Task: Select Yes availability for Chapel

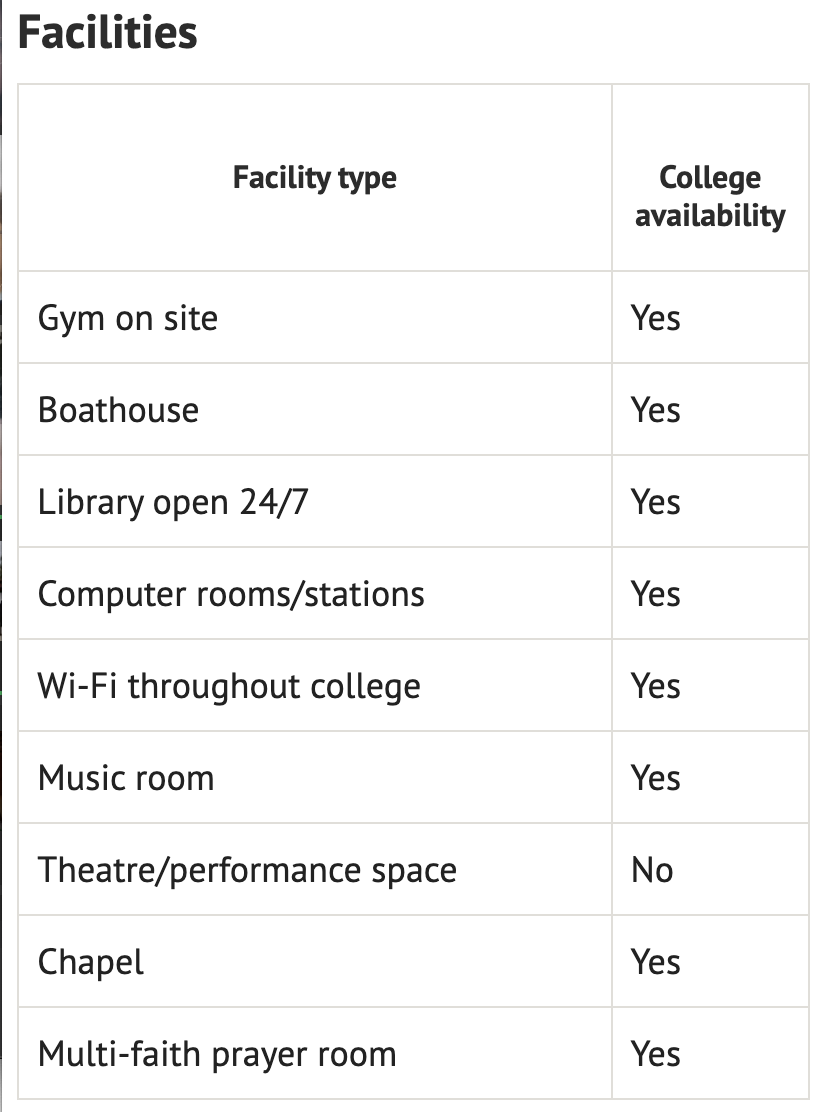Action: (656, 962)
